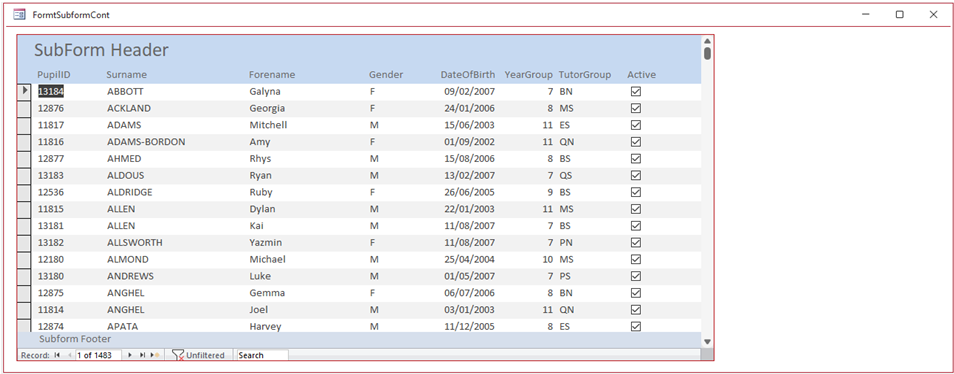Click the scrollbar up arrow
The width and height of the screenshot is (954, 374).
coord(707,41)
